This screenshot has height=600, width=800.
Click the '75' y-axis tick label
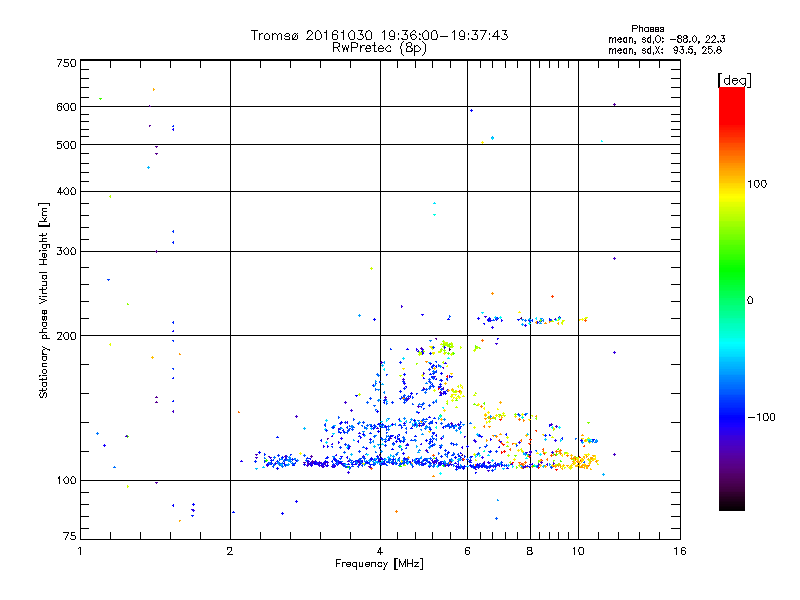pos(70,536)
